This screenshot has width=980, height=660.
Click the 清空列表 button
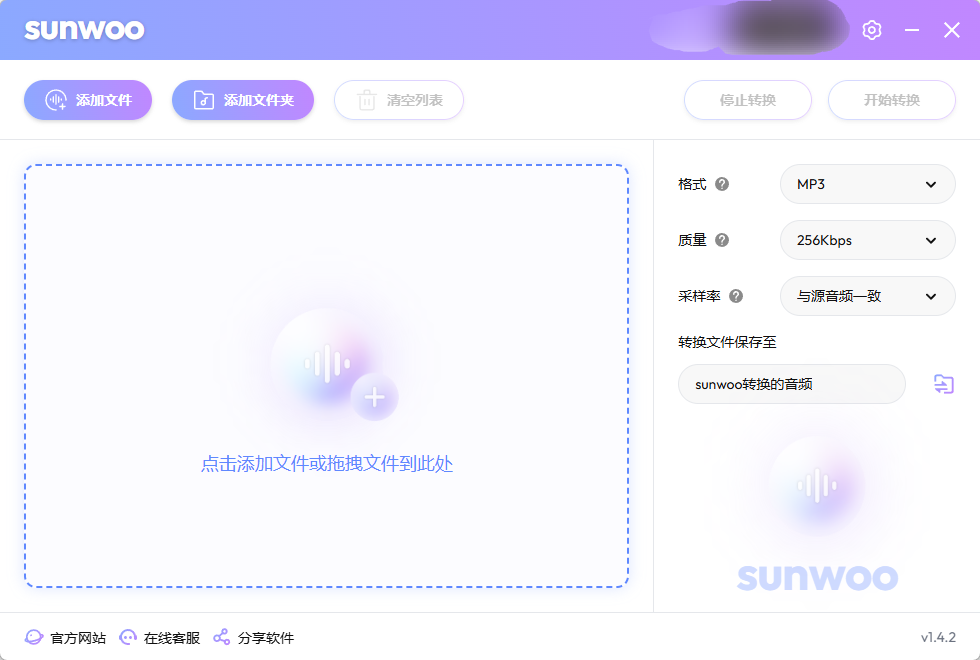tap(399, 100)
